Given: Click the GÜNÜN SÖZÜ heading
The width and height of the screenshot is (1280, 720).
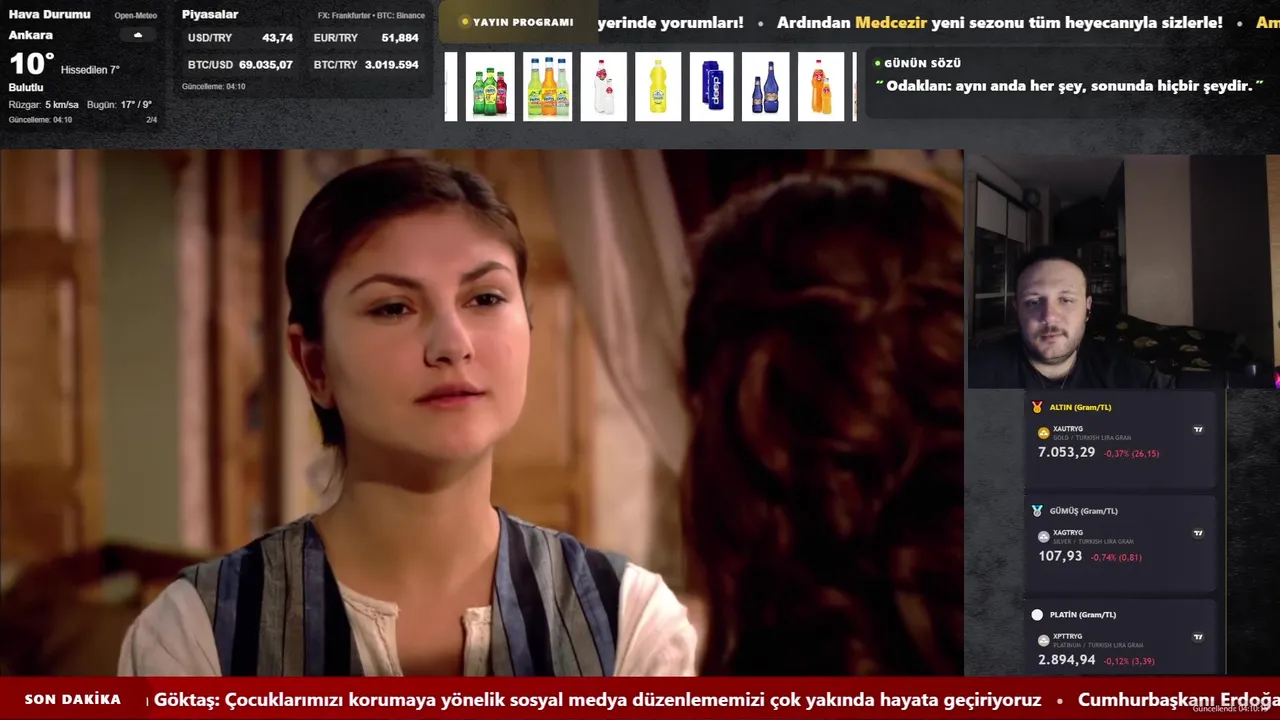Looking at the screenshot, I should 922,63.
